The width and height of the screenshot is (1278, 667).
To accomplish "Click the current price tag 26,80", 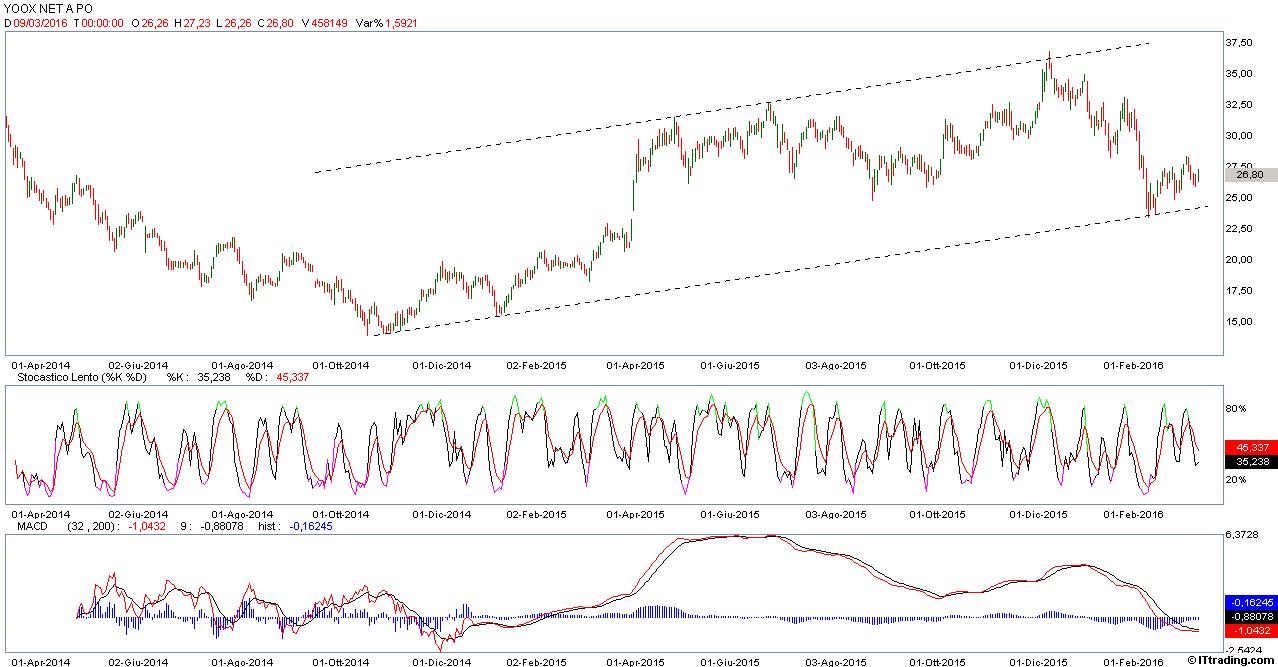I will pyautogui.click(x=1250, y=174).
